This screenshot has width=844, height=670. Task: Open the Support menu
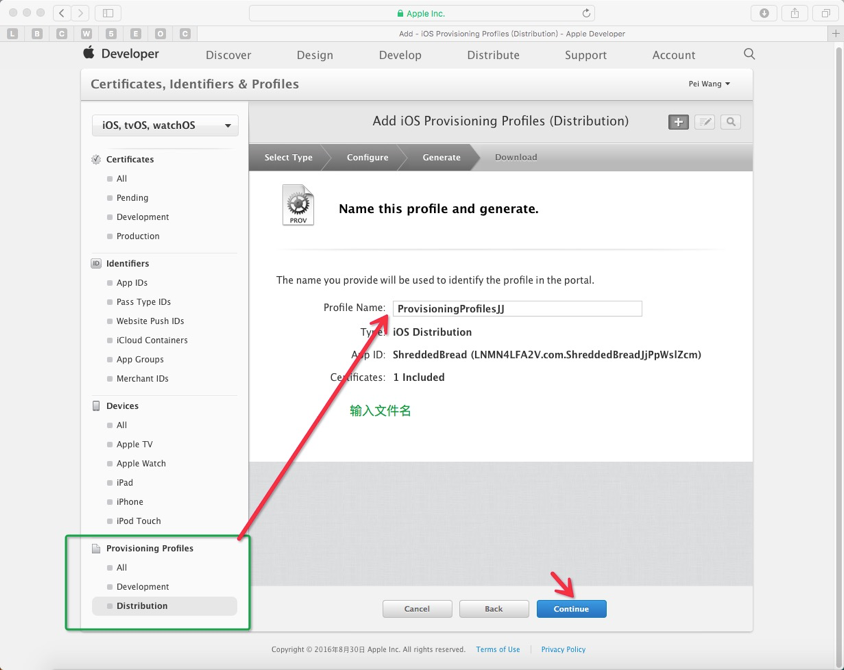point(586,55)
